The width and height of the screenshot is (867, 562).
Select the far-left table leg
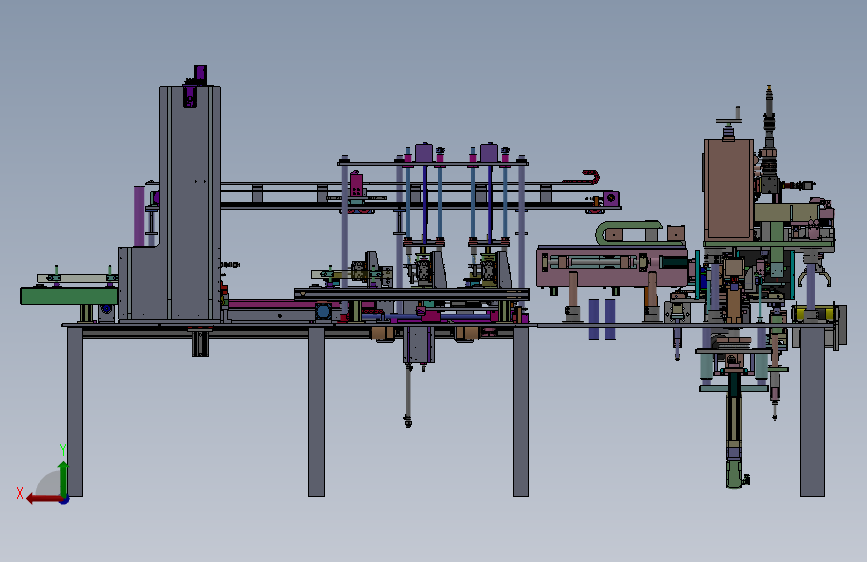75,412
